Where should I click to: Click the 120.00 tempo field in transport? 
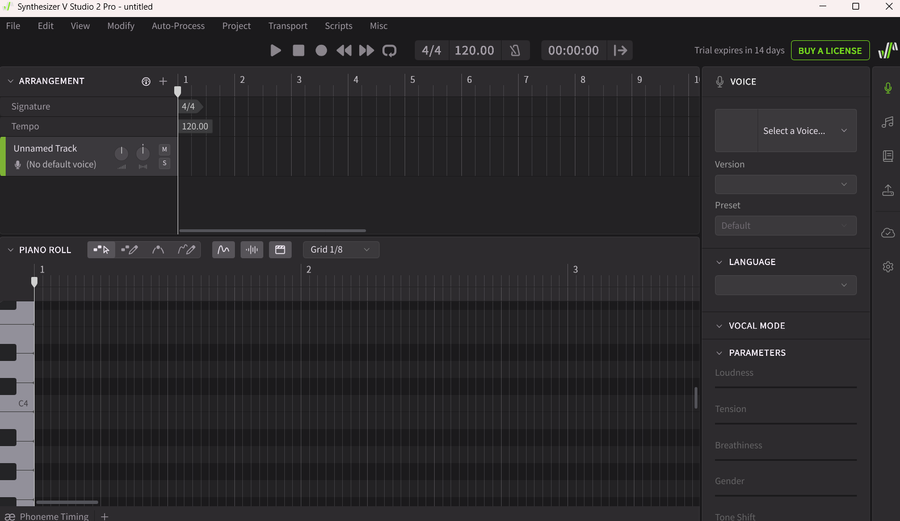[474, 50]
